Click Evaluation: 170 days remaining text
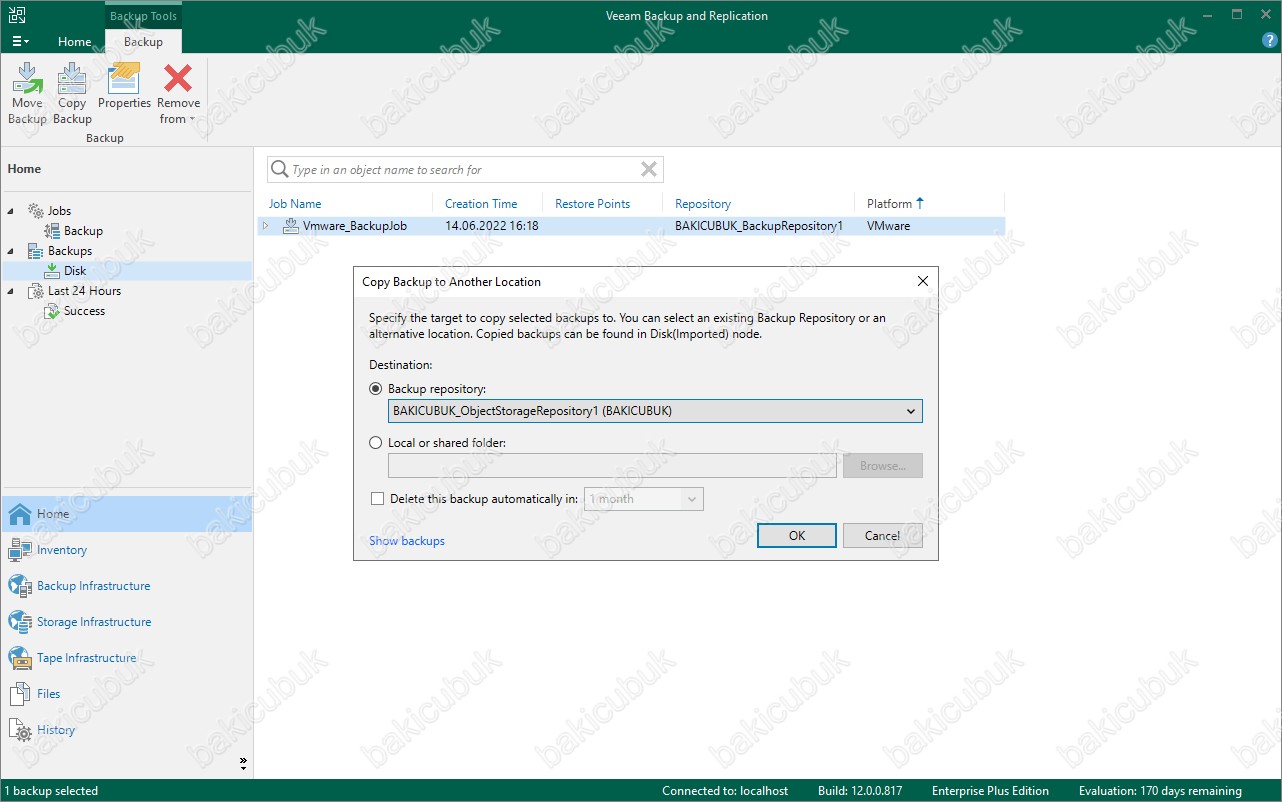 click(x=1160, y=791)
